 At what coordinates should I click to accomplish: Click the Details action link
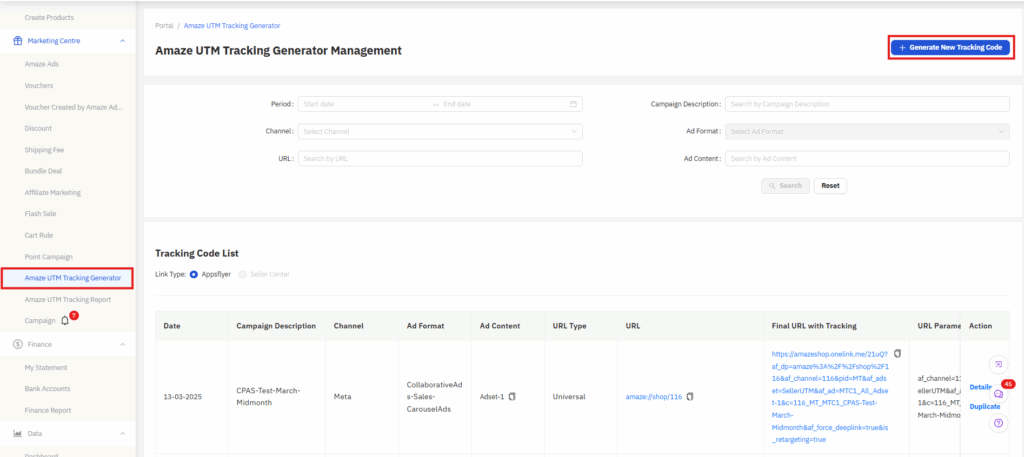pos(981,387)
